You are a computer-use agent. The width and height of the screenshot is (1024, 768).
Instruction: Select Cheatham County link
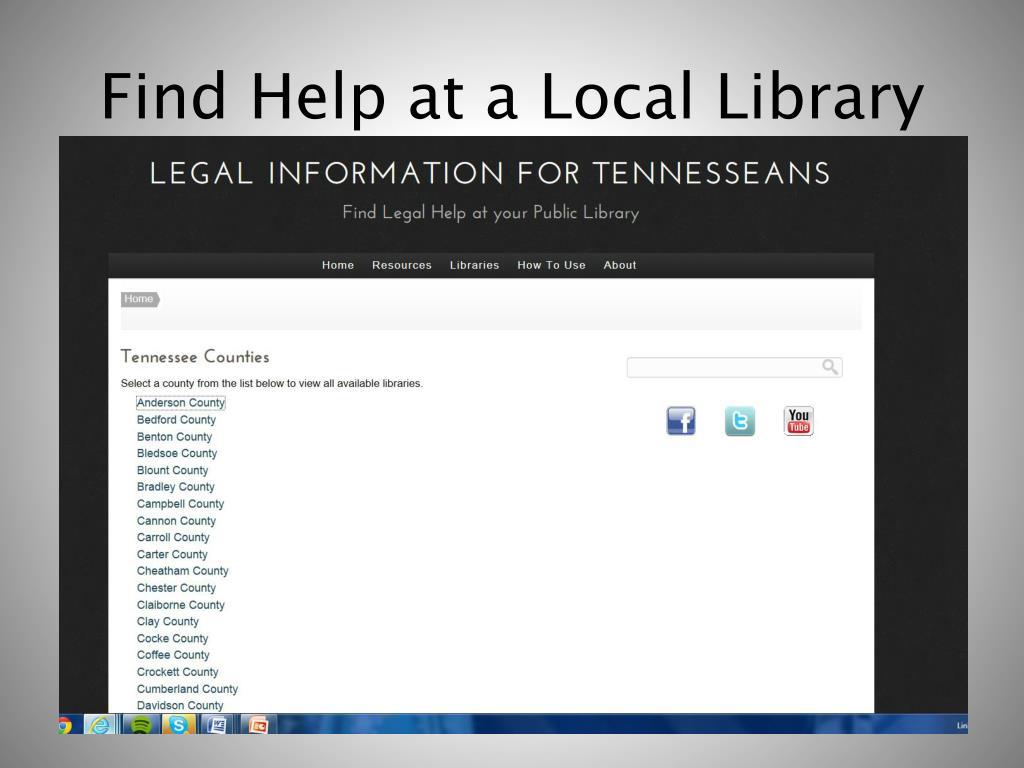click(183, 571)
